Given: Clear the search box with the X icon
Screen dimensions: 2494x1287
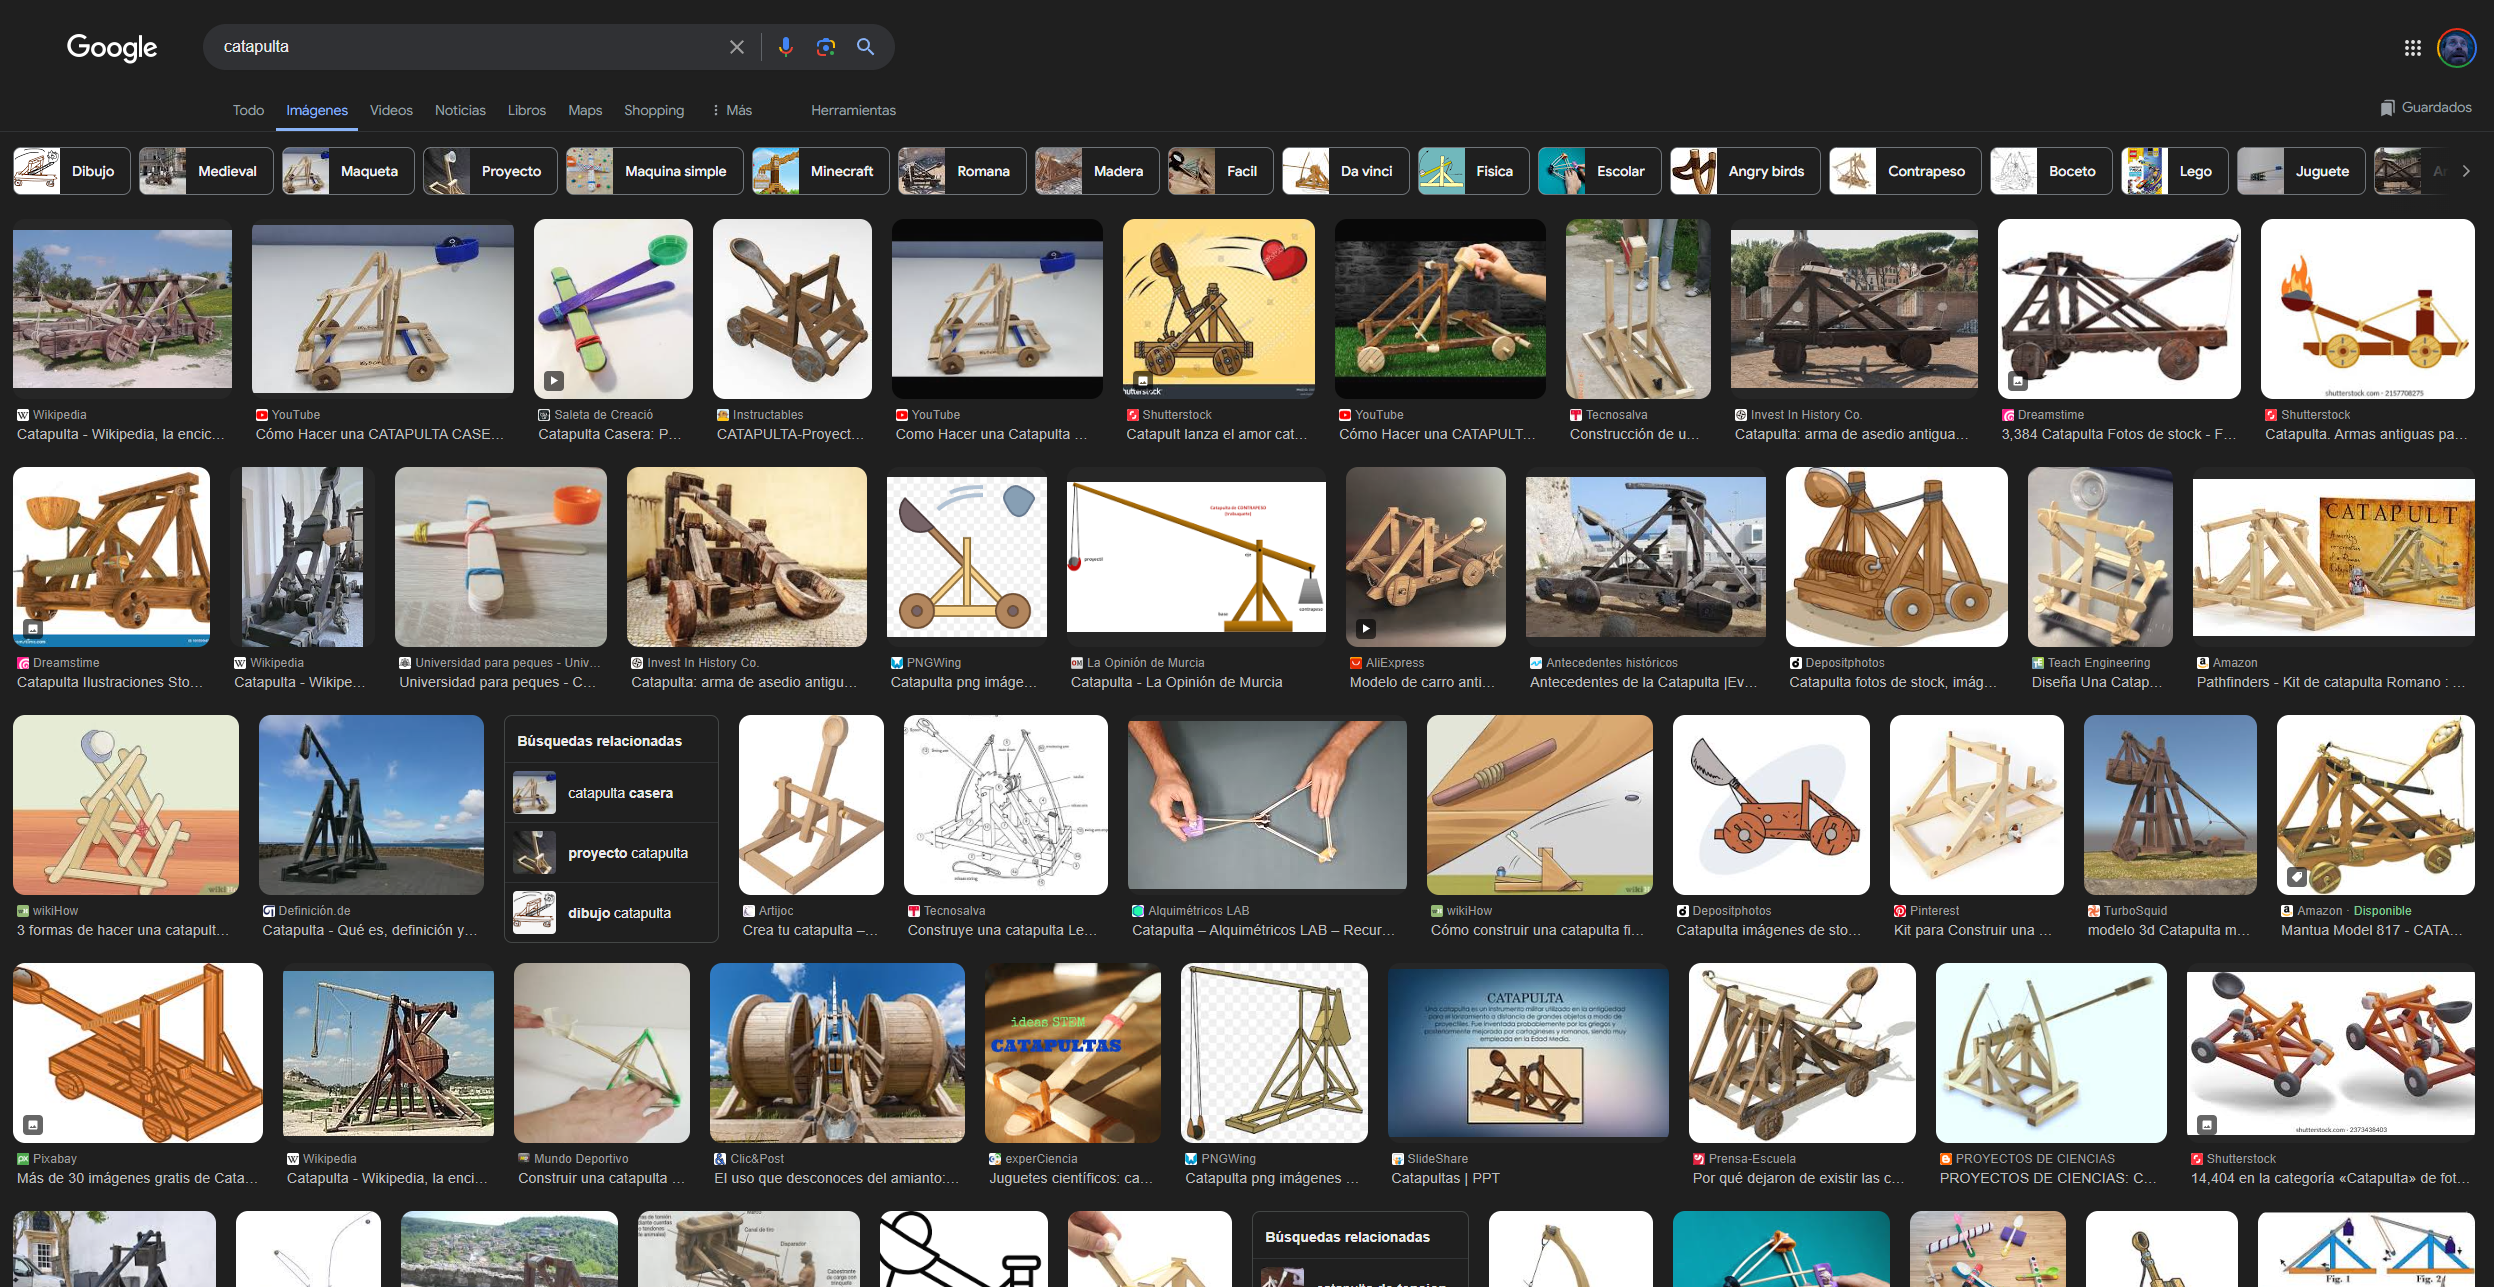Looking at the screenshot, I should pos(737,47).
